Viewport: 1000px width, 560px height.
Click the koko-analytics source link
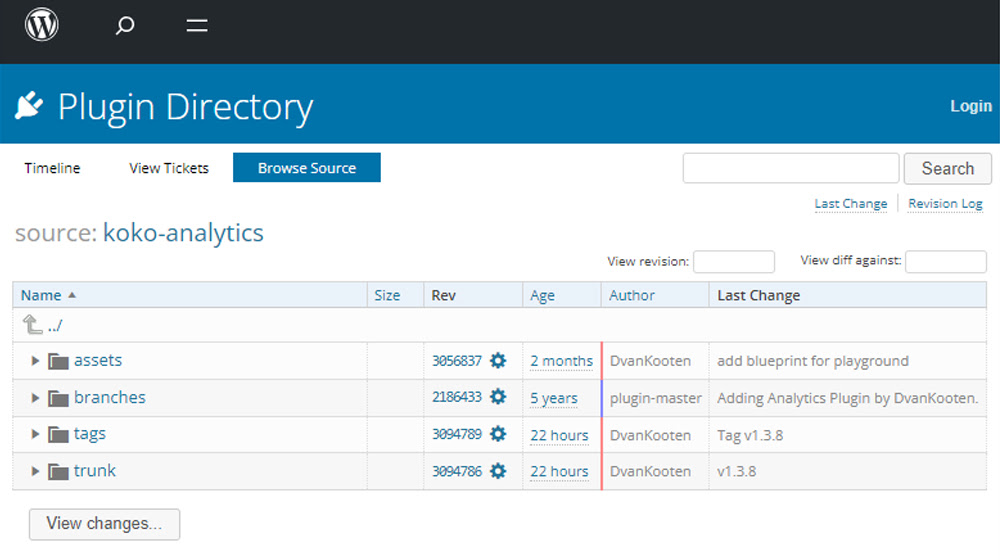183,233
